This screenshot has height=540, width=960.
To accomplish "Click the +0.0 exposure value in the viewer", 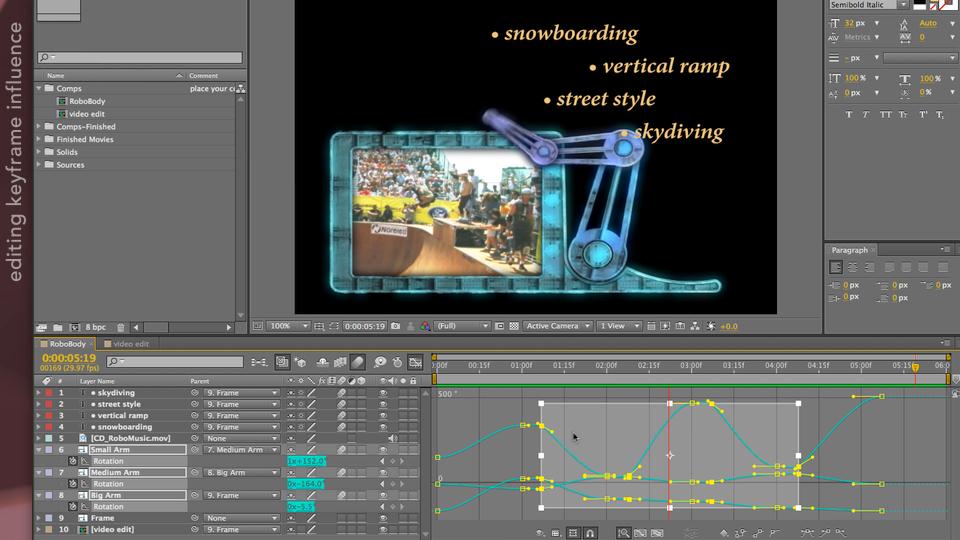I will [729, 326].
